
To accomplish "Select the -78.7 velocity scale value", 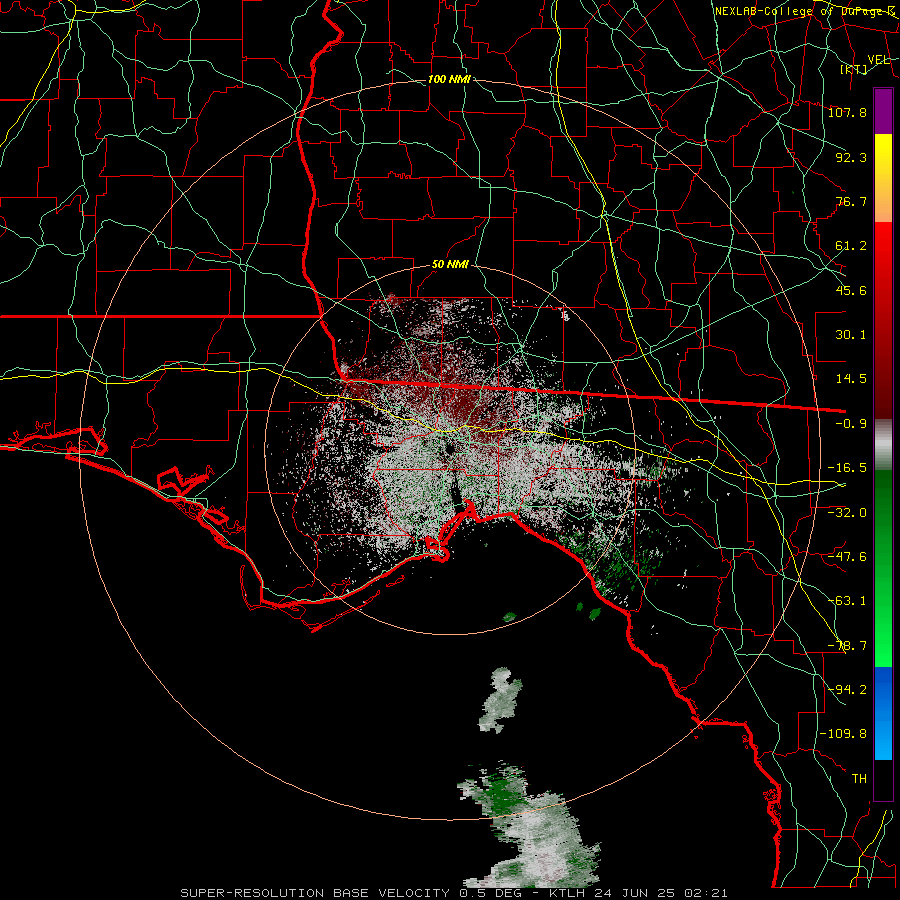I will pos(847,646).
